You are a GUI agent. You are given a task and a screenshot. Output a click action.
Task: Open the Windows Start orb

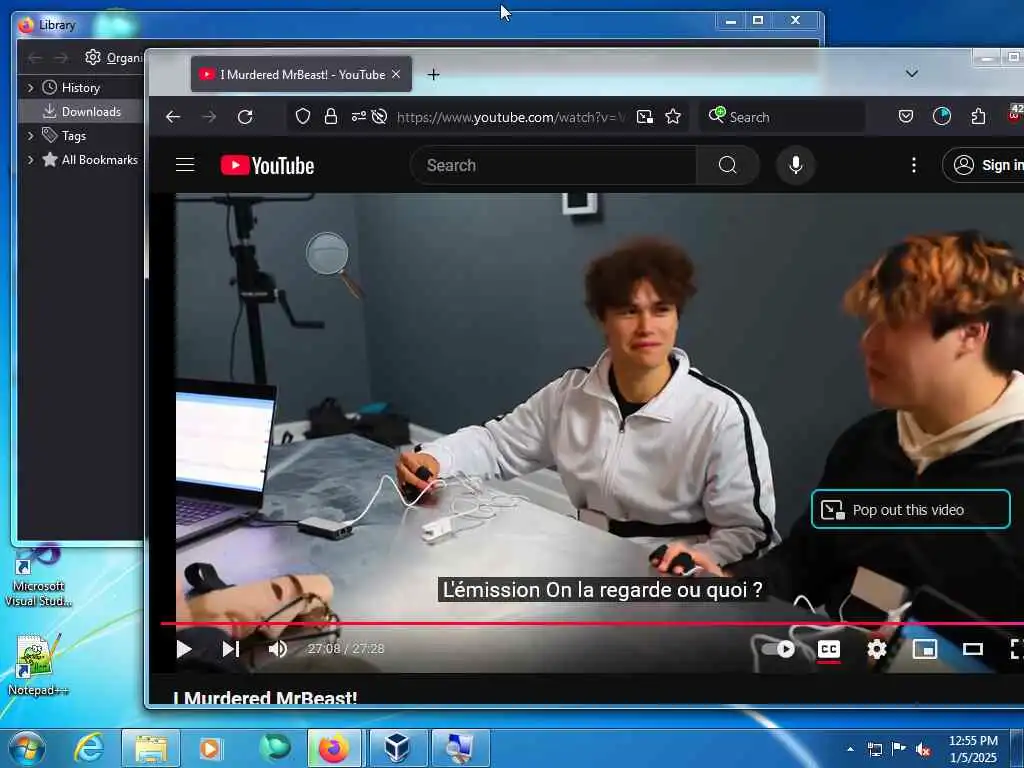click(27, 748)
